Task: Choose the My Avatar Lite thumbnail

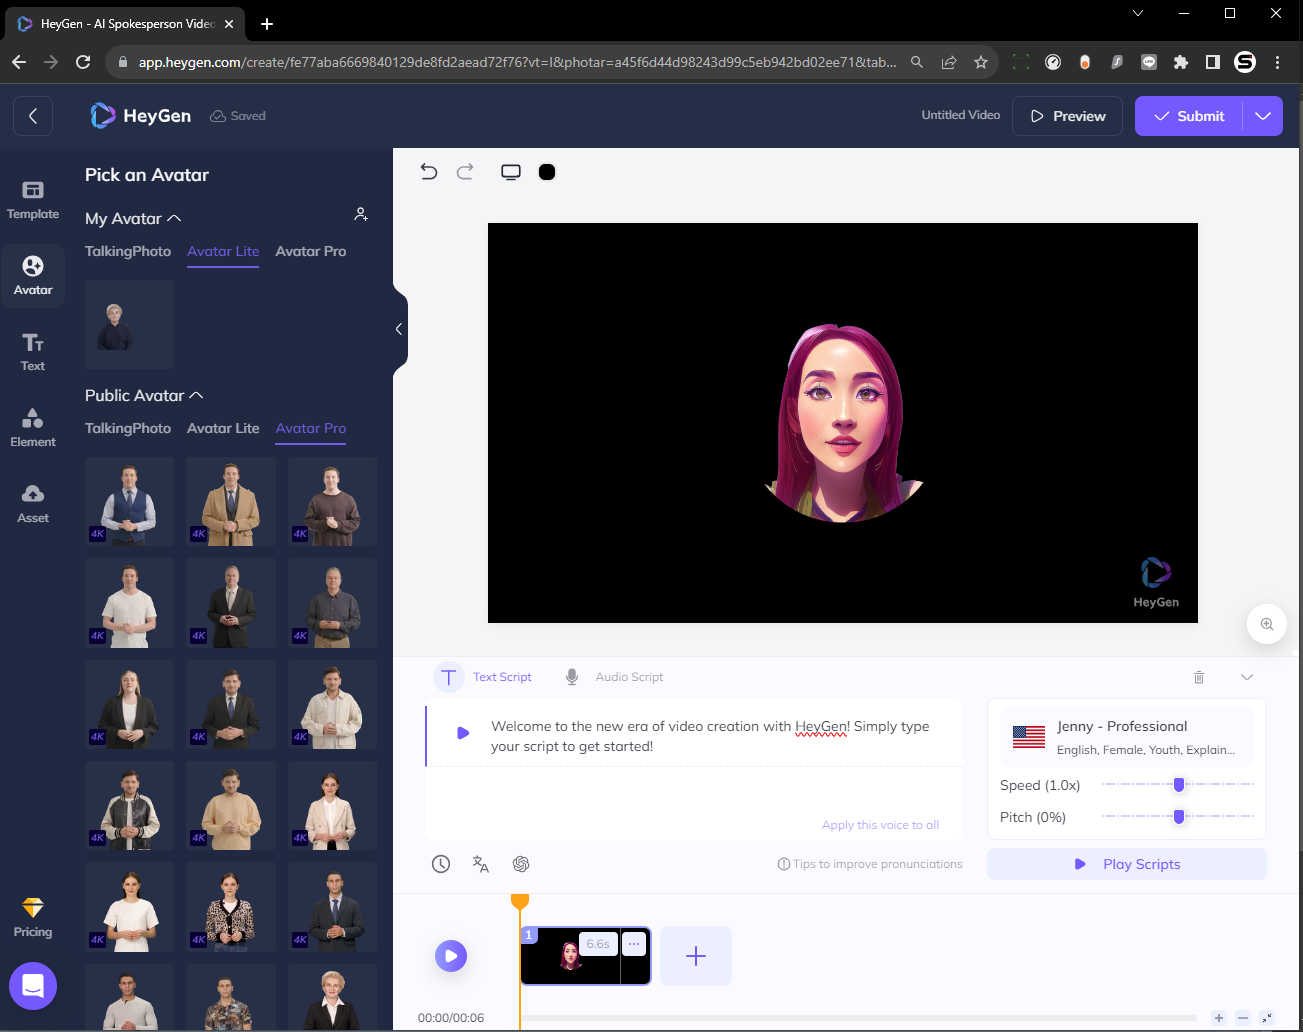Action: [x=129, y=325]
